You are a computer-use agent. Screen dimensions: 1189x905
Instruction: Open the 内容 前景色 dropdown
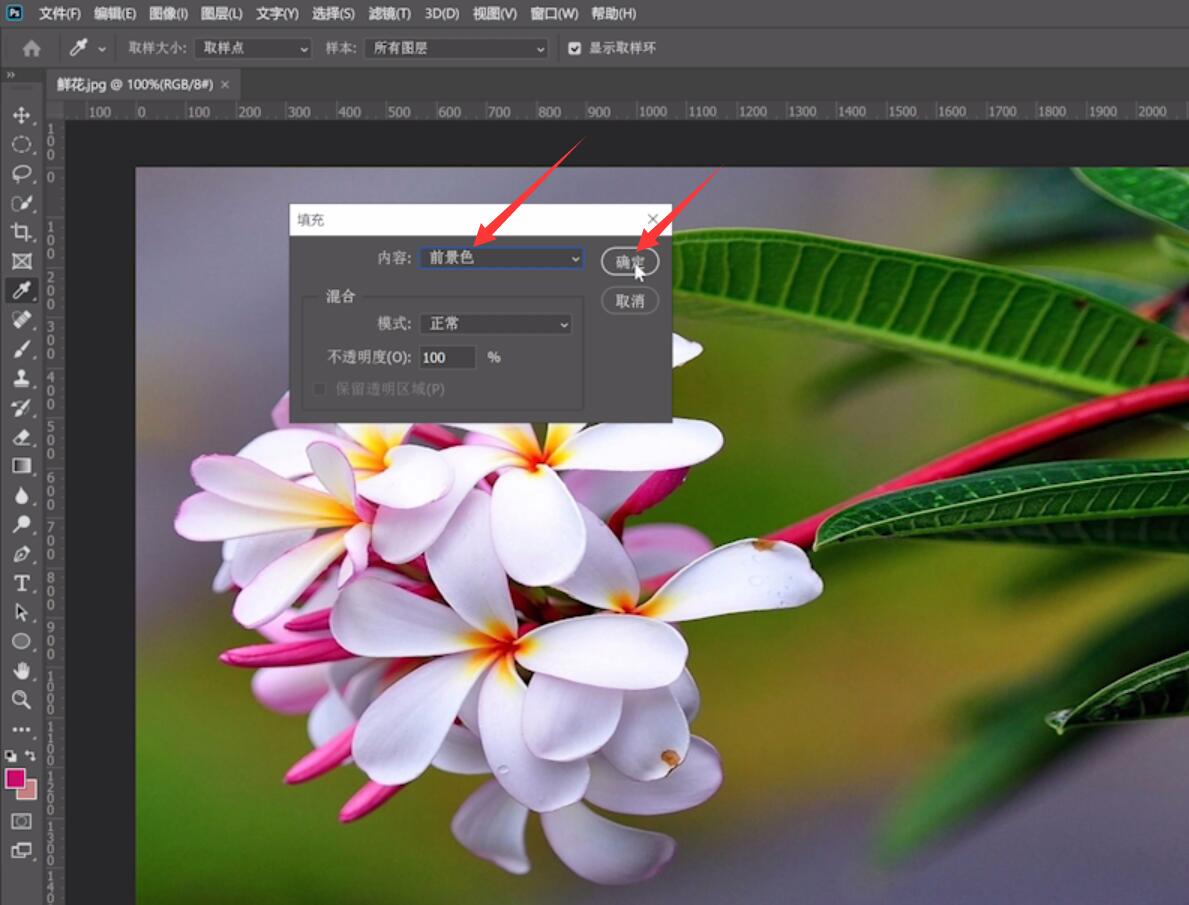click(501, 258)
